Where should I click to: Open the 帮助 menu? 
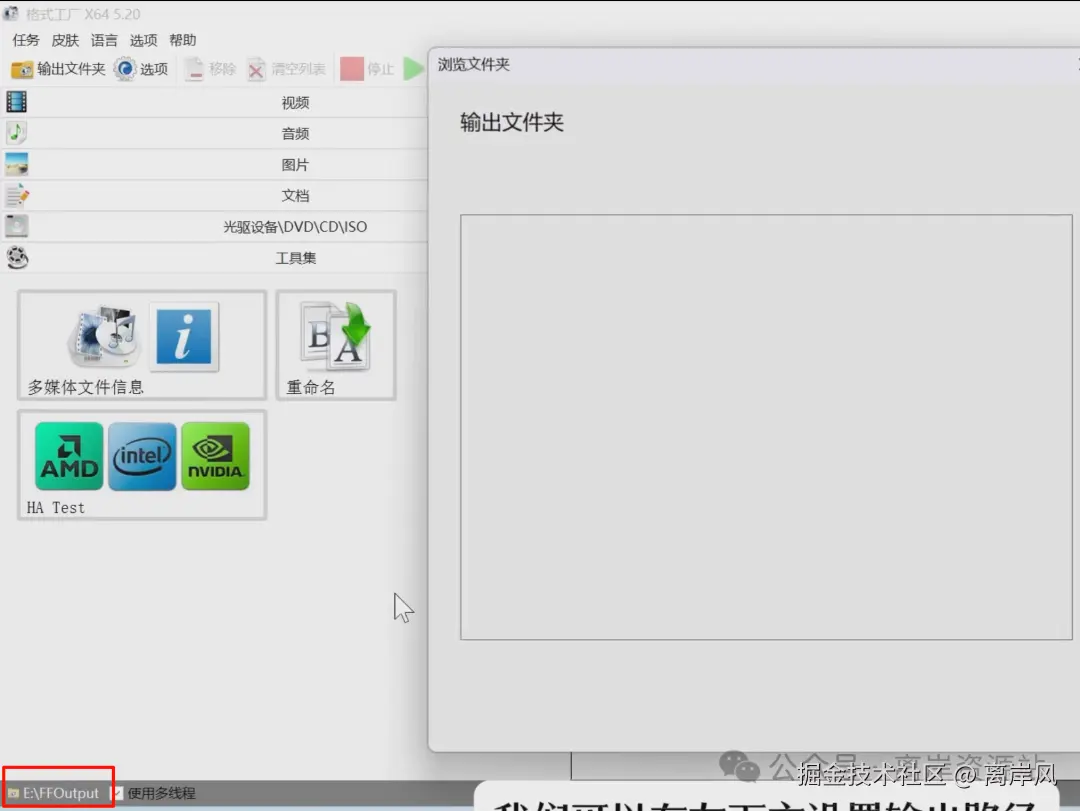182,40
